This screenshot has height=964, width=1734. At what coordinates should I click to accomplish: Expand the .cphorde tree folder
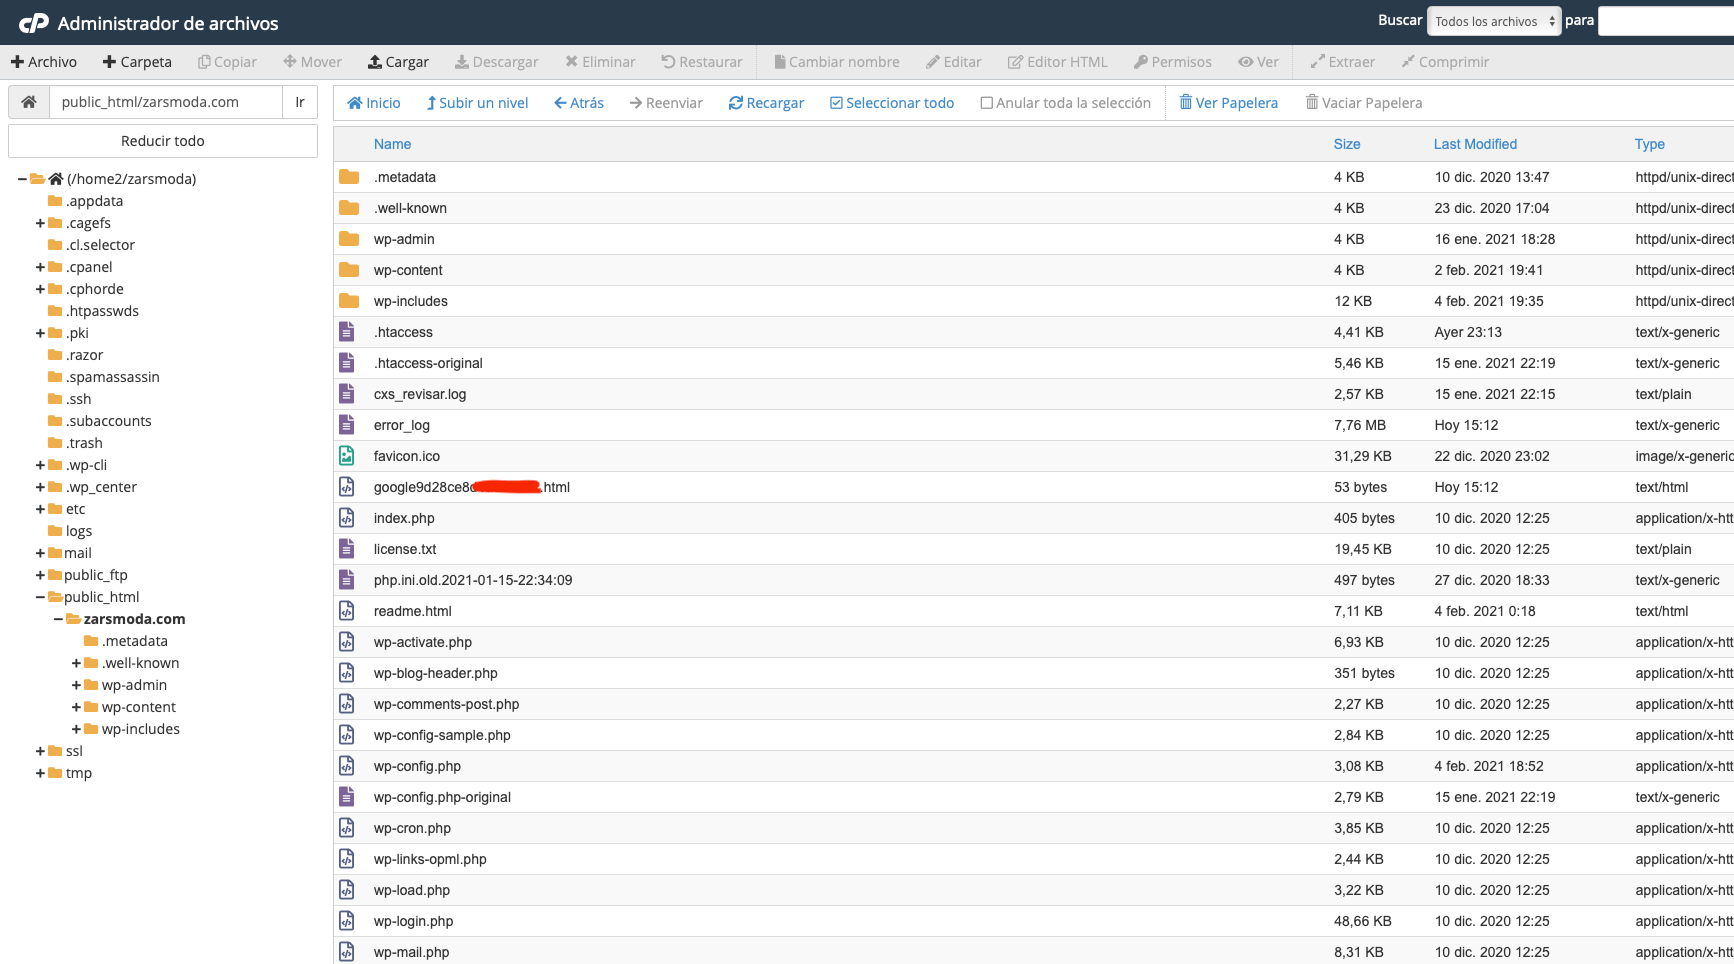click(41, 289)
